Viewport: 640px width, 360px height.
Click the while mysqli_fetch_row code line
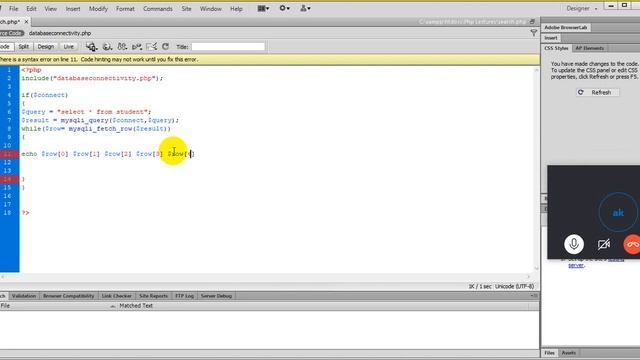96,129
